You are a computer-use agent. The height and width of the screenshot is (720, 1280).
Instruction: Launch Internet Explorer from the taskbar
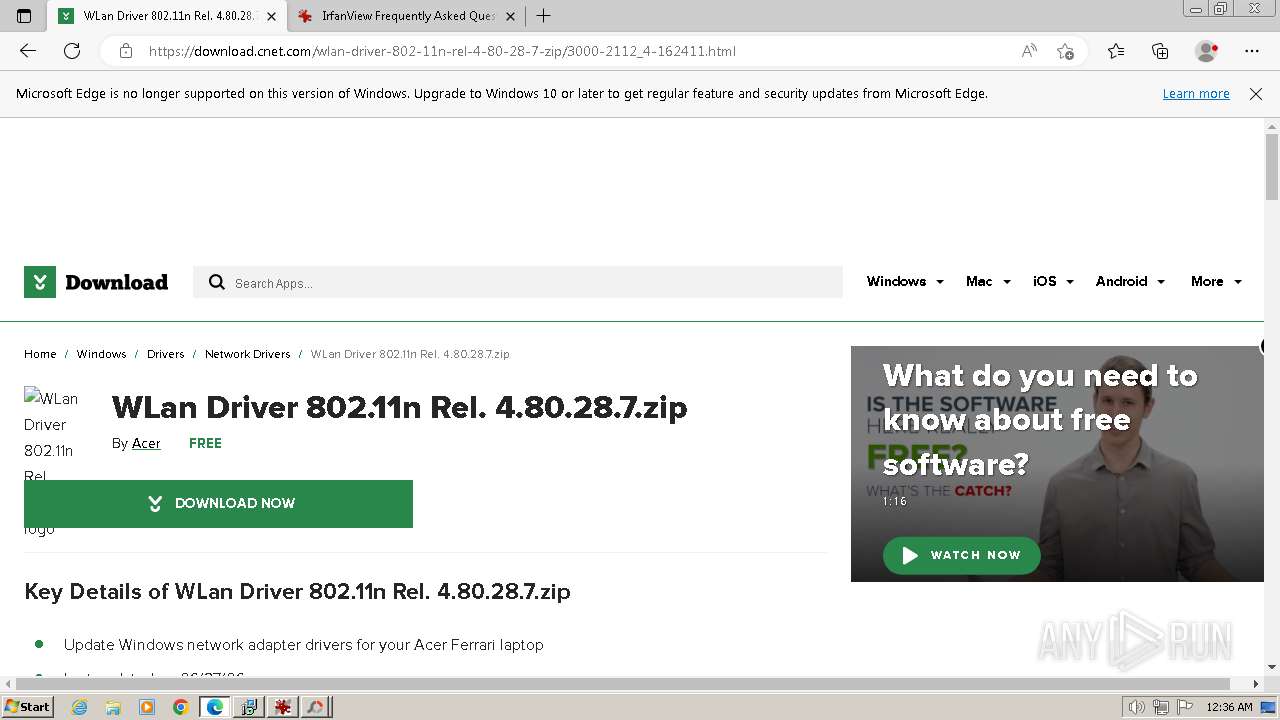click(80, 707)
